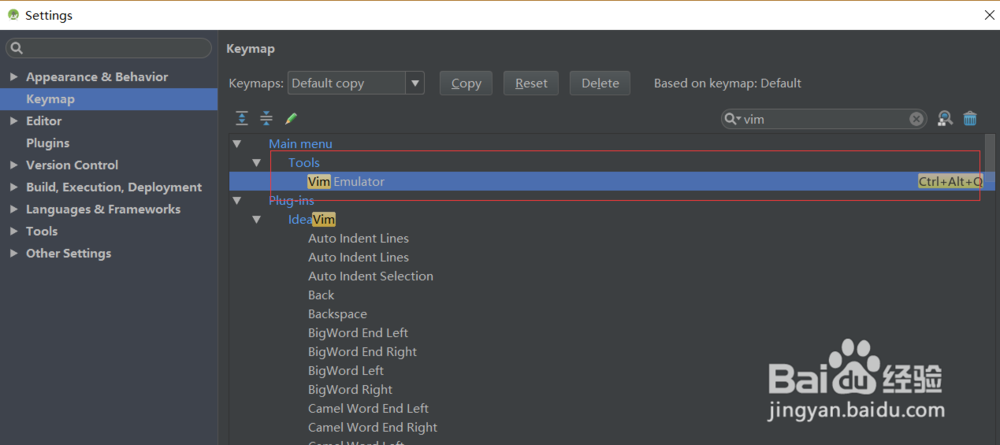This screenshot has height=445, width=1000.
Task: Collapse the Tools node under Main menu
Action: 256,163
